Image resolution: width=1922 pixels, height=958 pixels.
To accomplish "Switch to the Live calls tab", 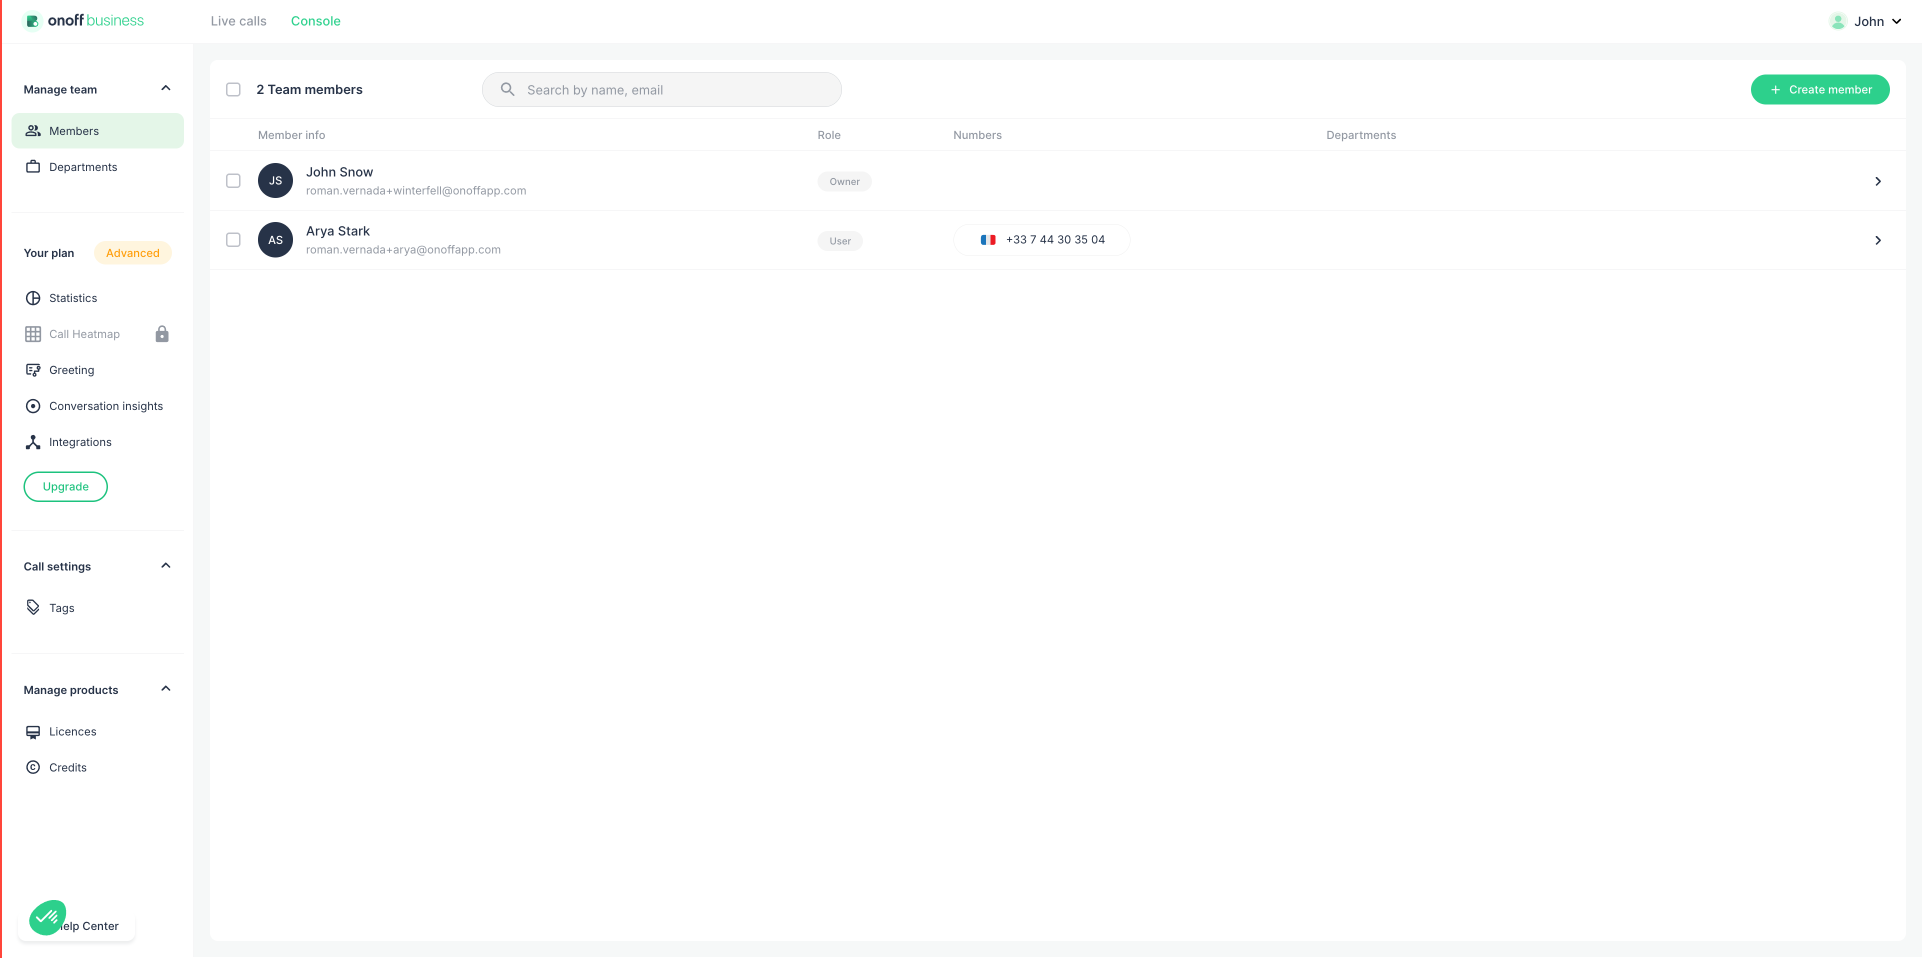I will (x=239, y=21).
